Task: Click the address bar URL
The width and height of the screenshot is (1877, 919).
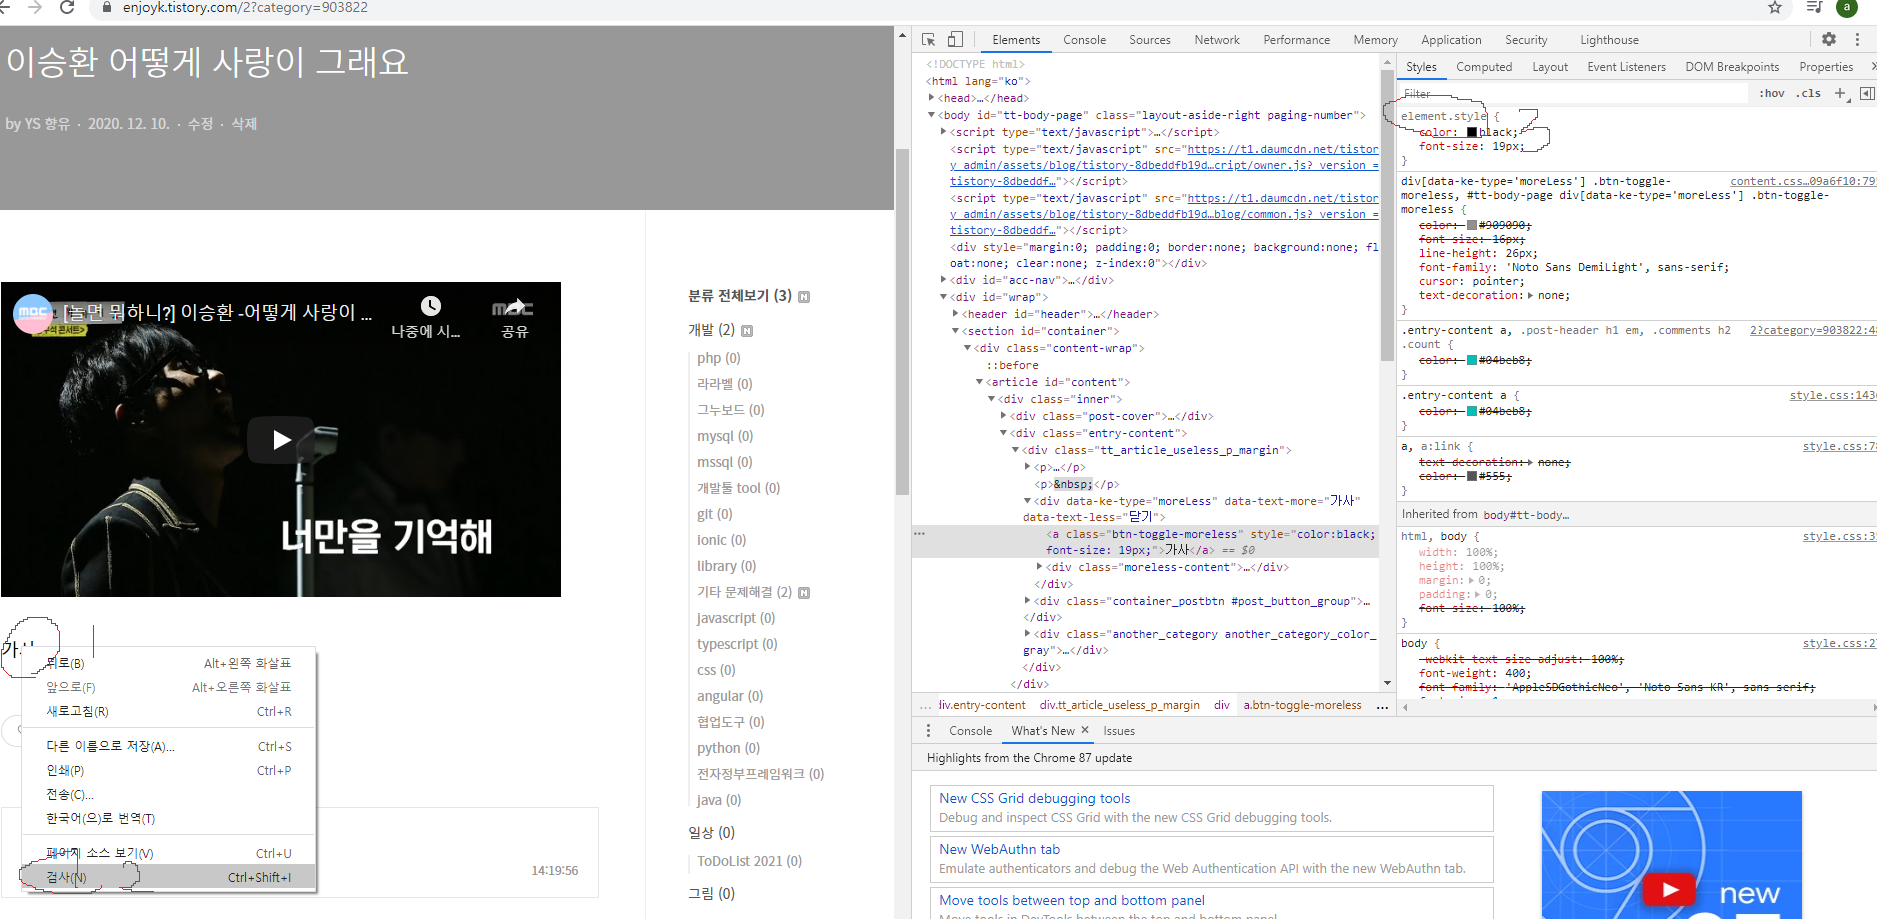Action: (x=245, y=7)
